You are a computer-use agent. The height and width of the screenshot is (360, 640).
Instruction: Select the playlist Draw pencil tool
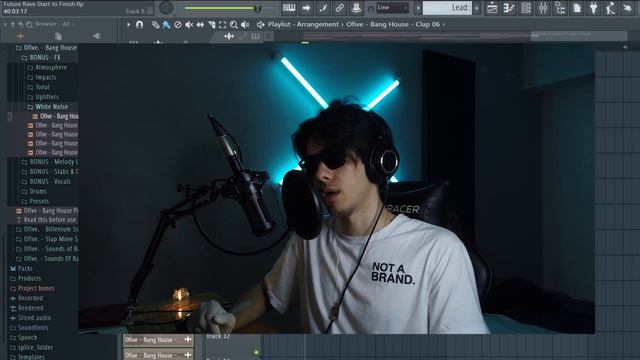pos(156,25)
